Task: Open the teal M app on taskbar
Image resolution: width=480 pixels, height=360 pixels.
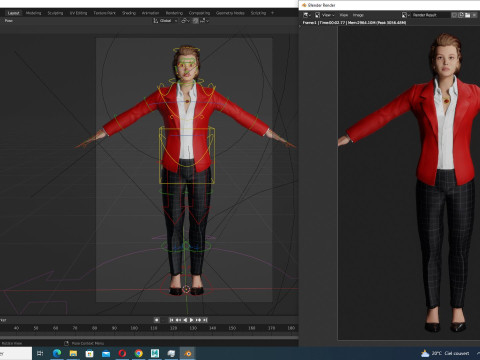Action: tap(155, 353)
